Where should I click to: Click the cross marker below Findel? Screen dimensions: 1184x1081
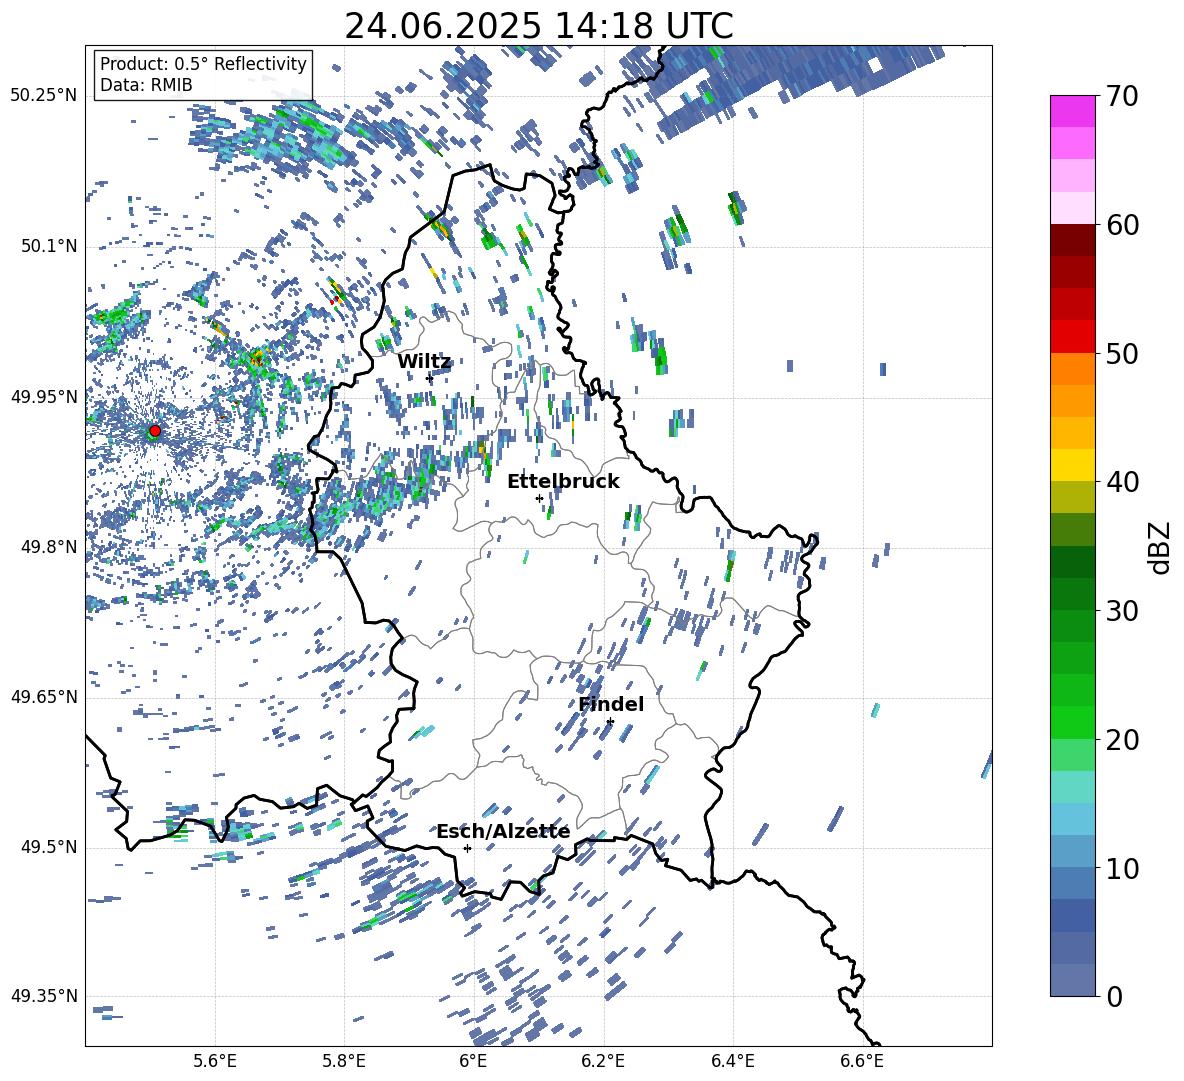[610, 722]
